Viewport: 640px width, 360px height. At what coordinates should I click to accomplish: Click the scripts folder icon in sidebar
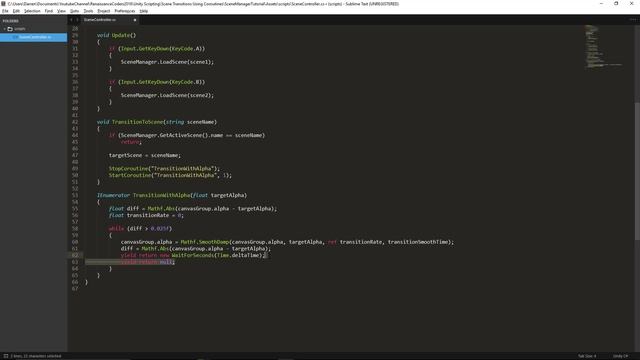pos(10,29)
